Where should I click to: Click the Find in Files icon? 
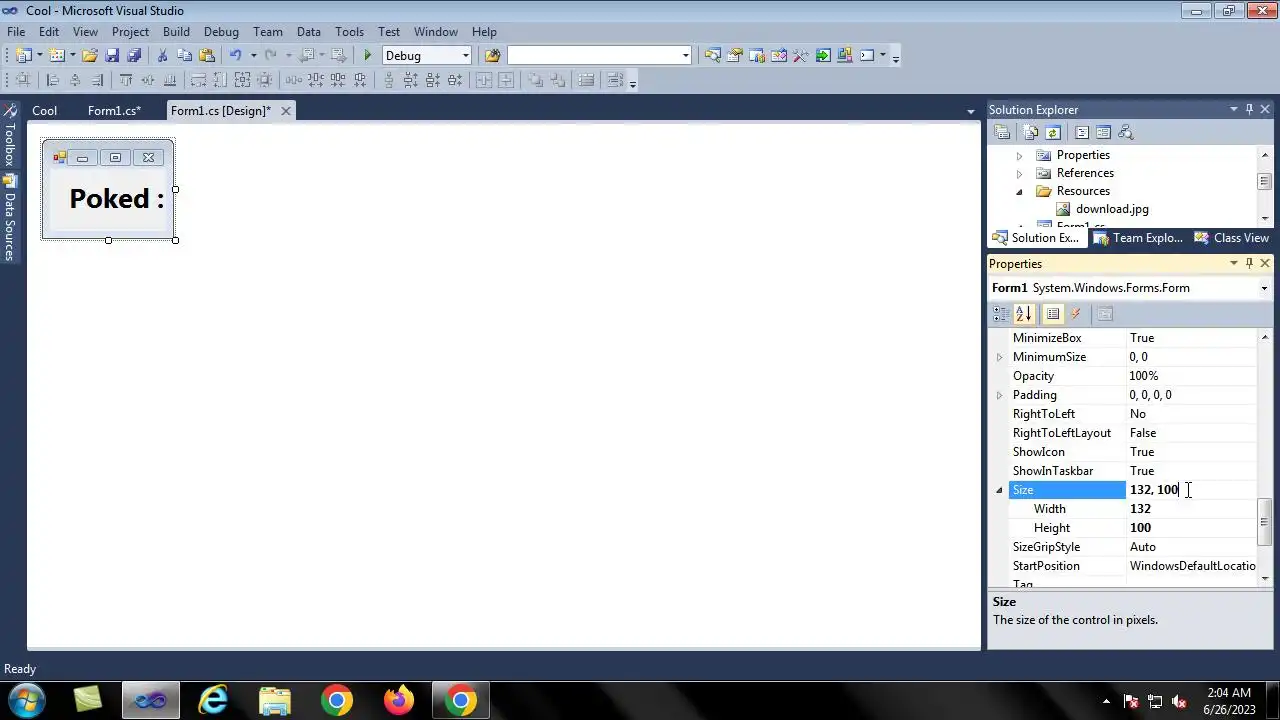pos(492,56)
